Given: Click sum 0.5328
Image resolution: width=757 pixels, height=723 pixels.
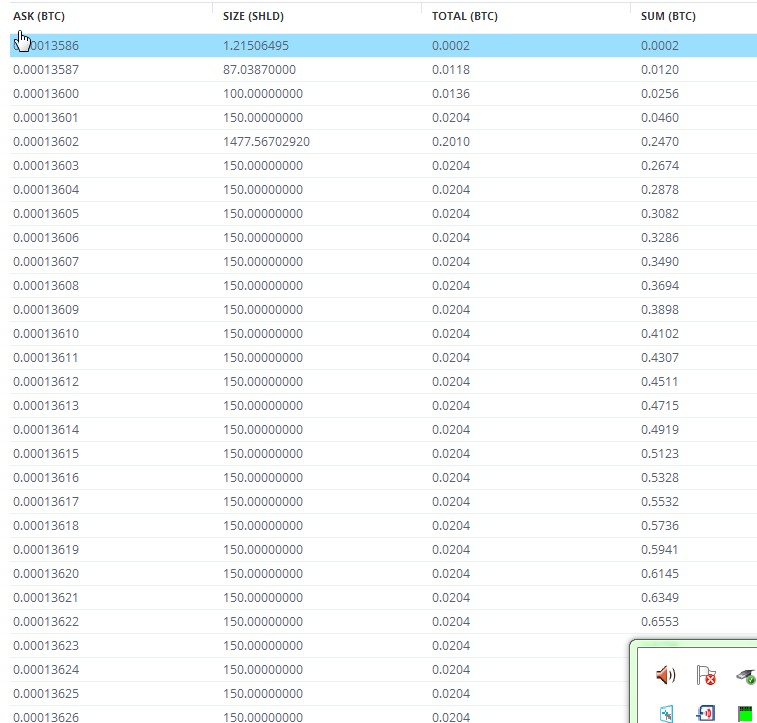Looking at the screenshot, I should click(x=660, y=478).
